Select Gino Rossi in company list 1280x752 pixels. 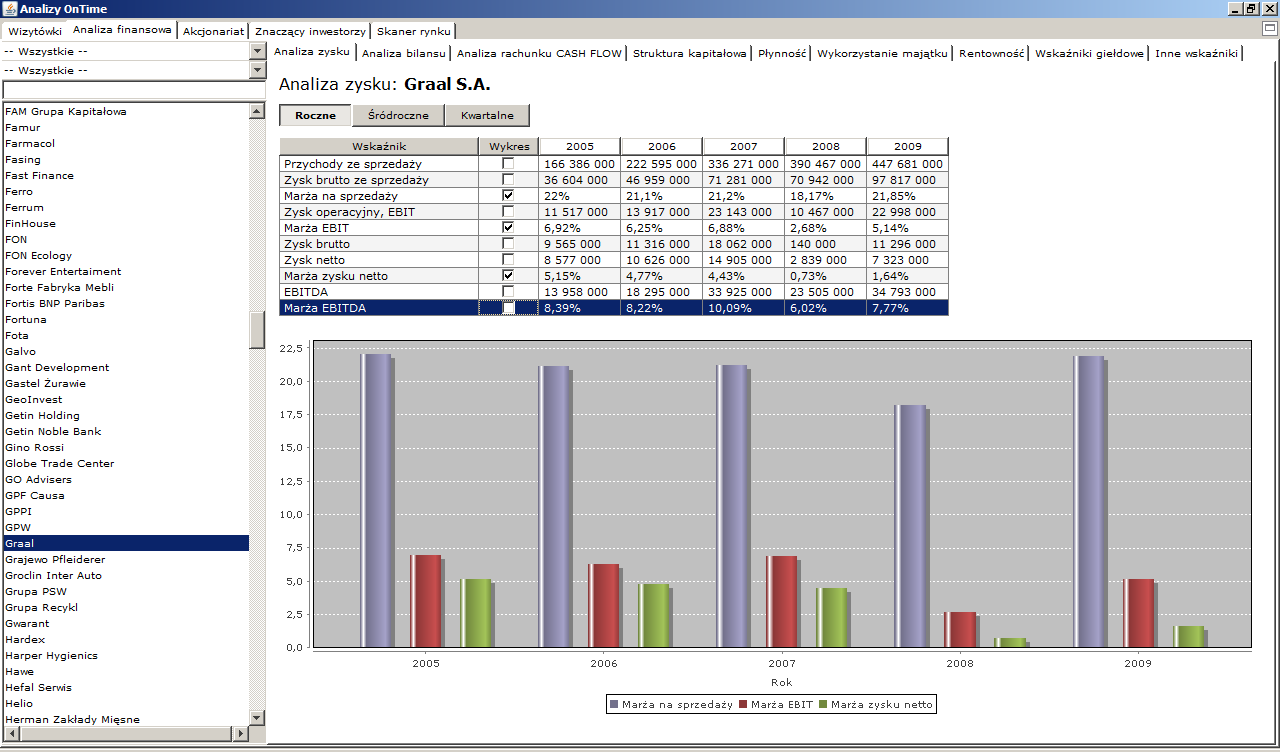(x=125, y=447)
